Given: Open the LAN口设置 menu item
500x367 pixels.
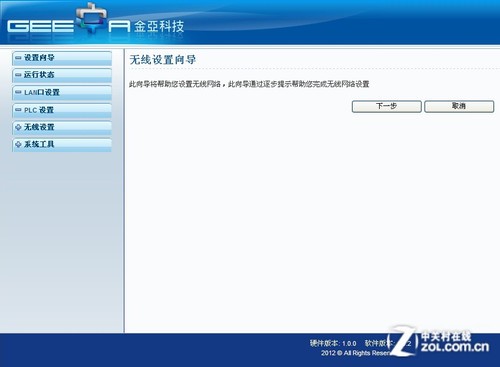Looking at the screenshot, I should click(62, 92).
